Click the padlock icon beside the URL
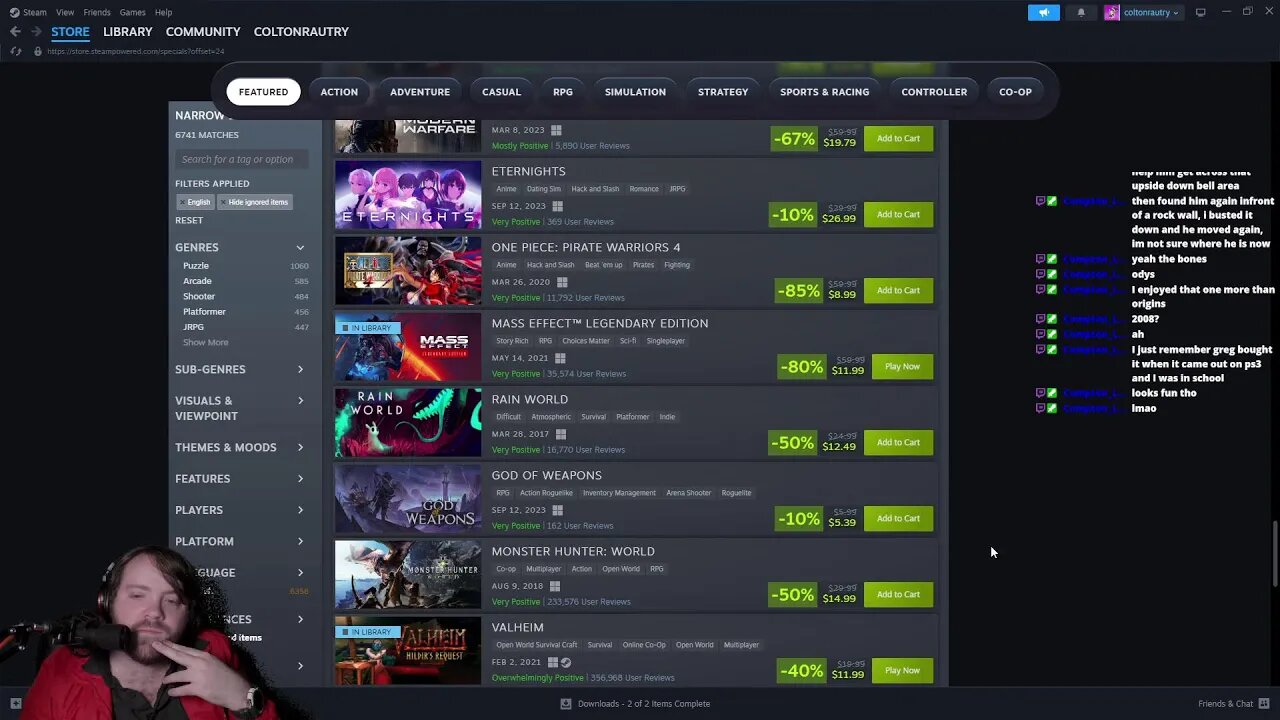1280x720 pixels. pos(38,51)
